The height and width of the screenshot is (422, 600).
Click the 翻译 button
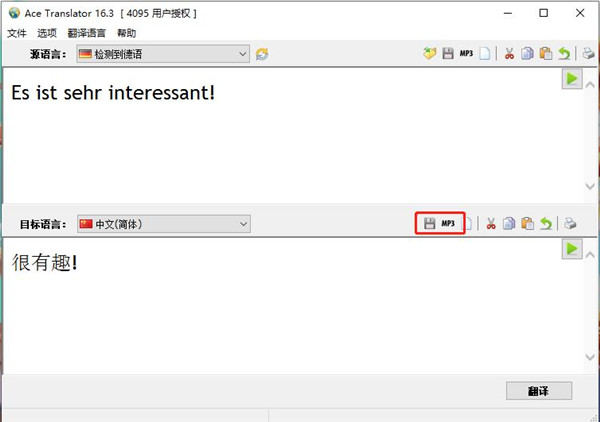click(539, 391)
